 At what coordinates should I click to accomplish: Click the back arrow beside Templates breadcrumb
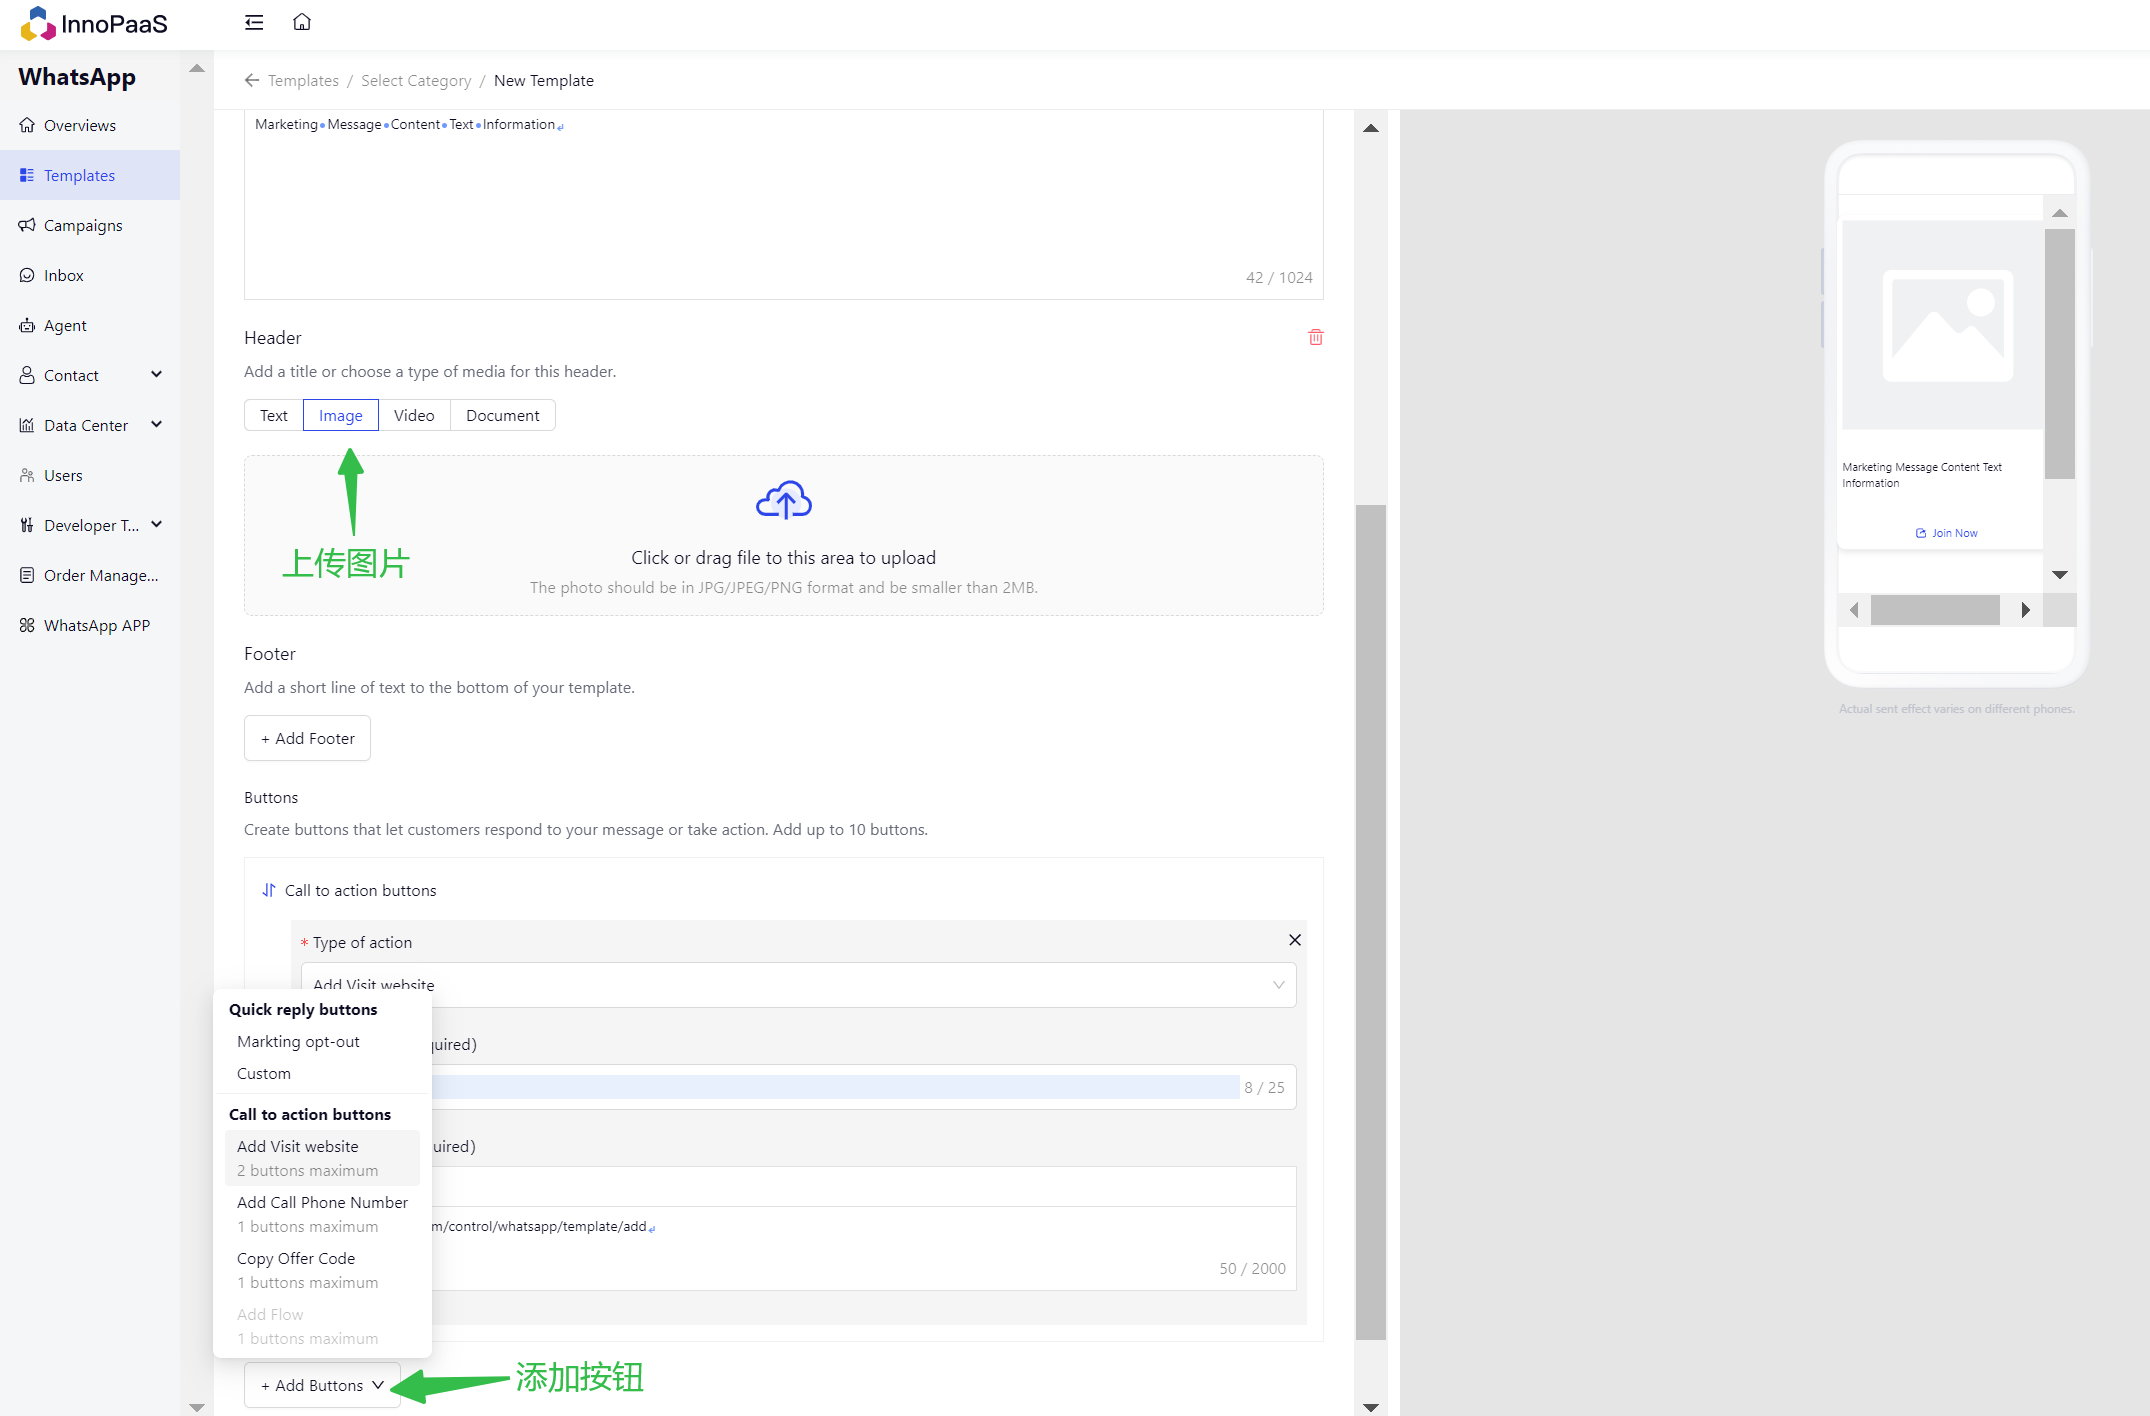click(252, 80)
